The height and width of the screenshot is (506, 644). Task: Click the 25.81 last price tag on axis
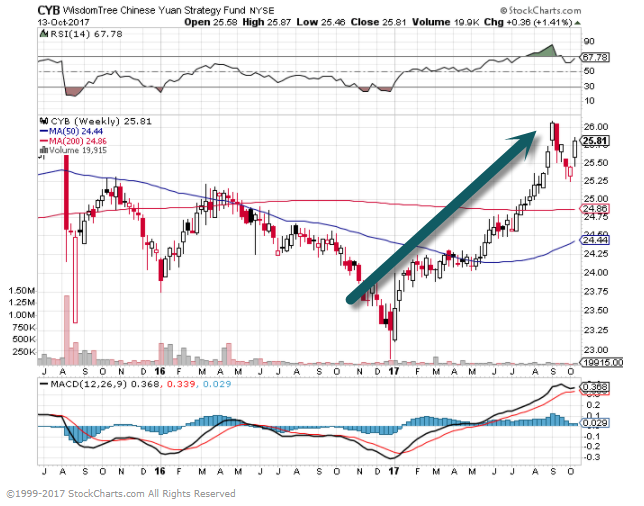[x=594, y=141]
